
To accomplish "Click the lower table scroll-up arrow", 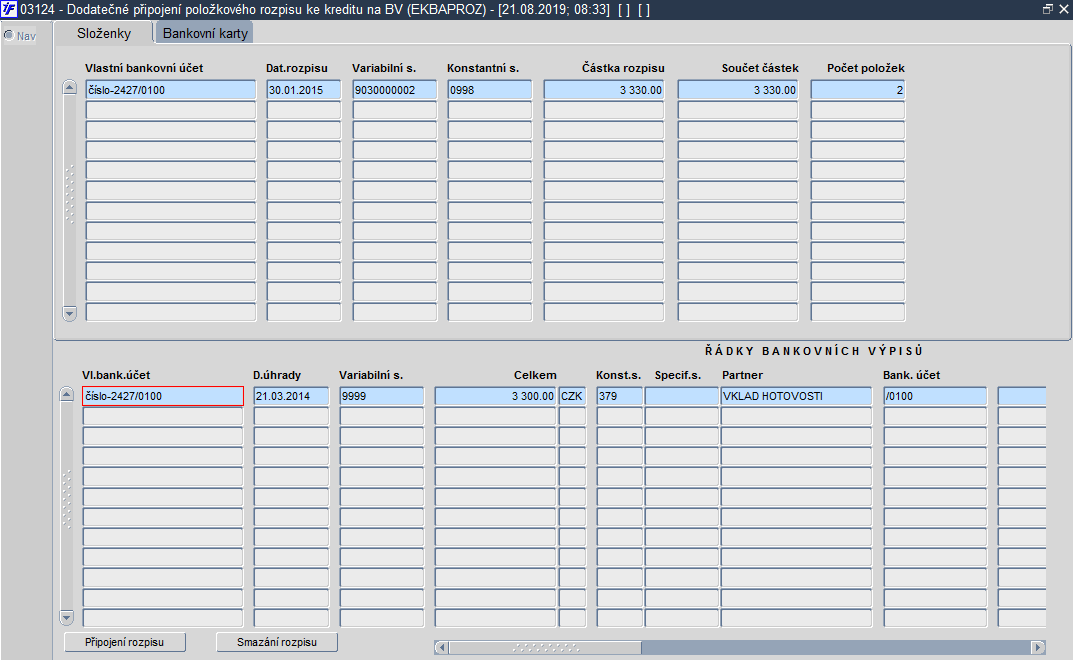I will click(x=66, y=394).
